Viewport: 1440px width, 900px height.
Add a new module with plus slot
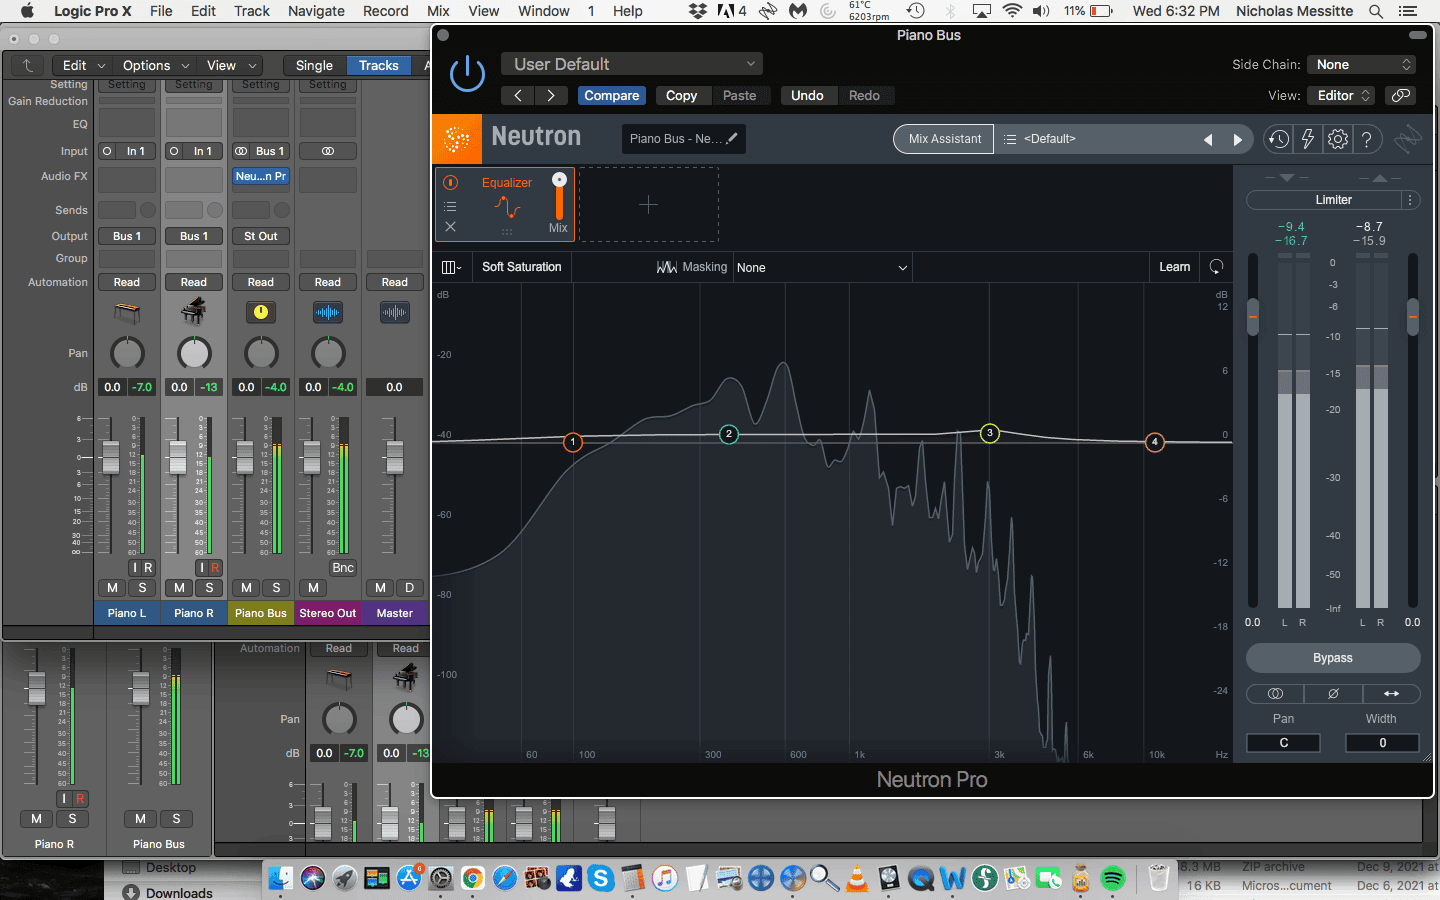pos(648,205)
